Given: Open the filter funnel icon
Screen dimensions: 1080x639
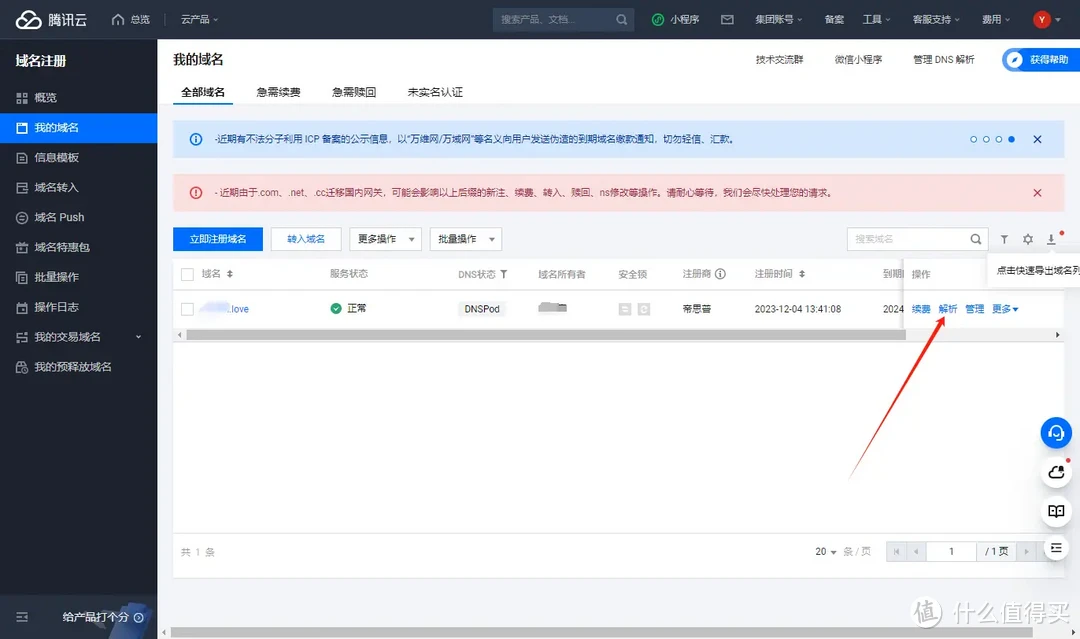Looking at the screenshot, I should tap(1004, 239).
